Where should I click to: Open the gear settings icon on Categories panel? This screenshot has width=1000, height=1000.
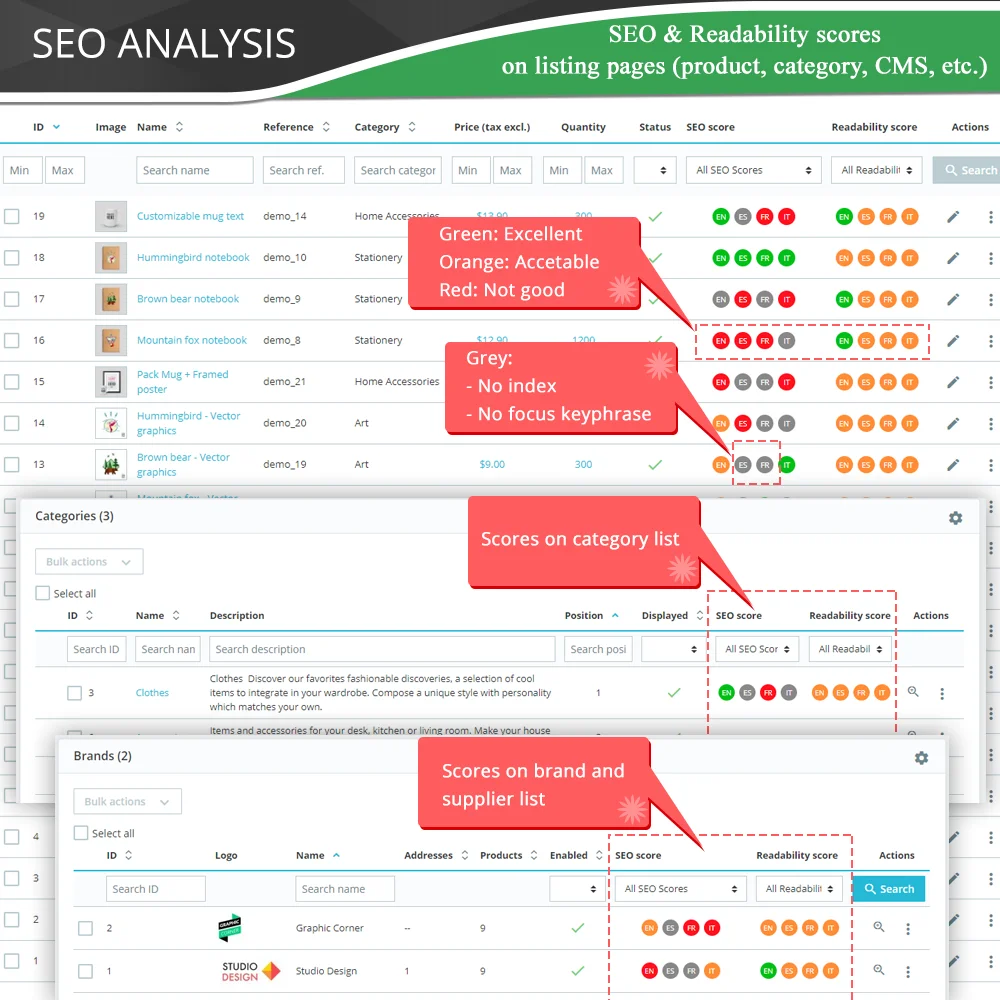(x=955, y=518)
